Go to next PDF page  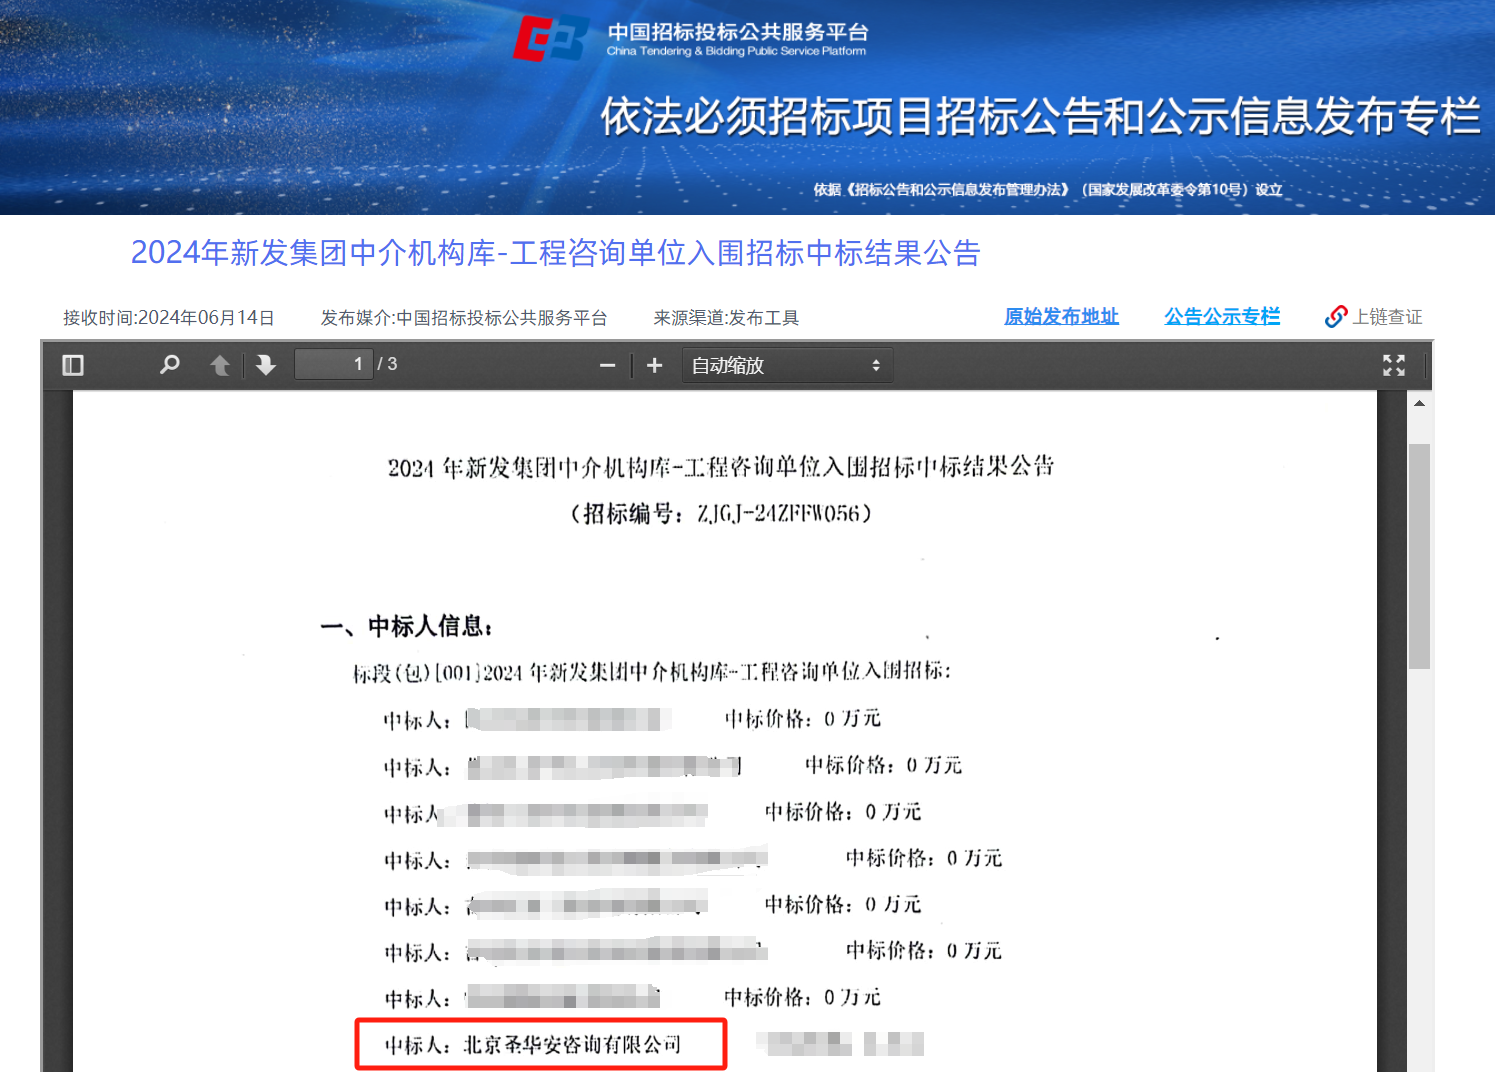pyautogui.click(x=266, y=365)
